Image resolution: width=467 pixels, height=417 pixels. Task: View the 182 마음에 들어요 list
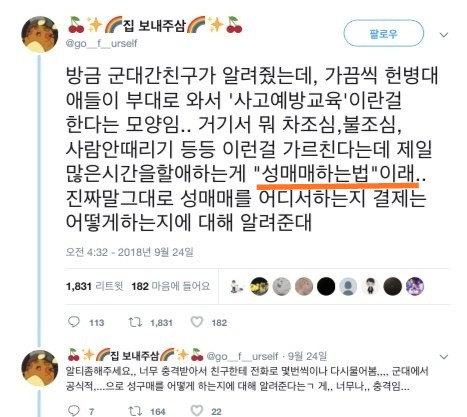[x=171, y=286]
